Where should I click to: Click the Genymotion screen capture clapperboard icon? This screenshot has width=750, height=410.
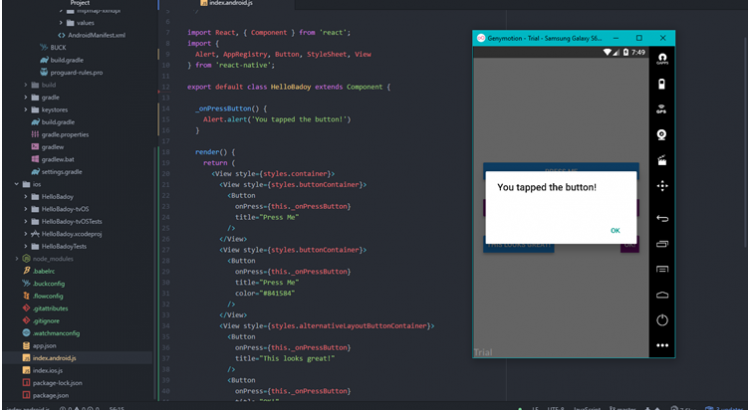coord(661,160)
